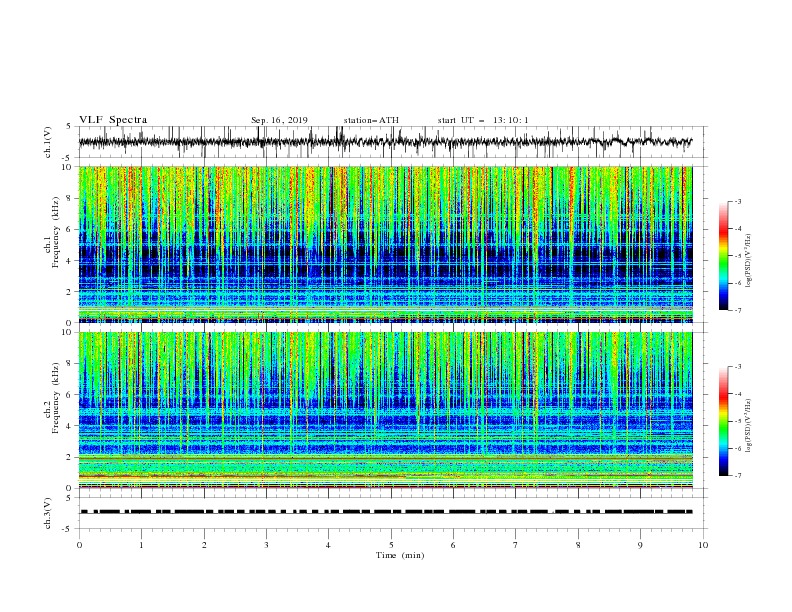Click time axis tick label "9"
The image size is (792, 612).
[640, 545]
